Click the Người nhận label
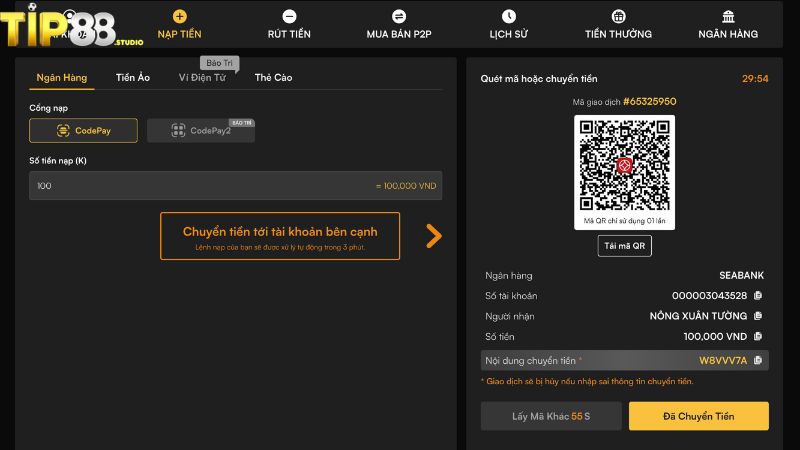 click(510, 316)
